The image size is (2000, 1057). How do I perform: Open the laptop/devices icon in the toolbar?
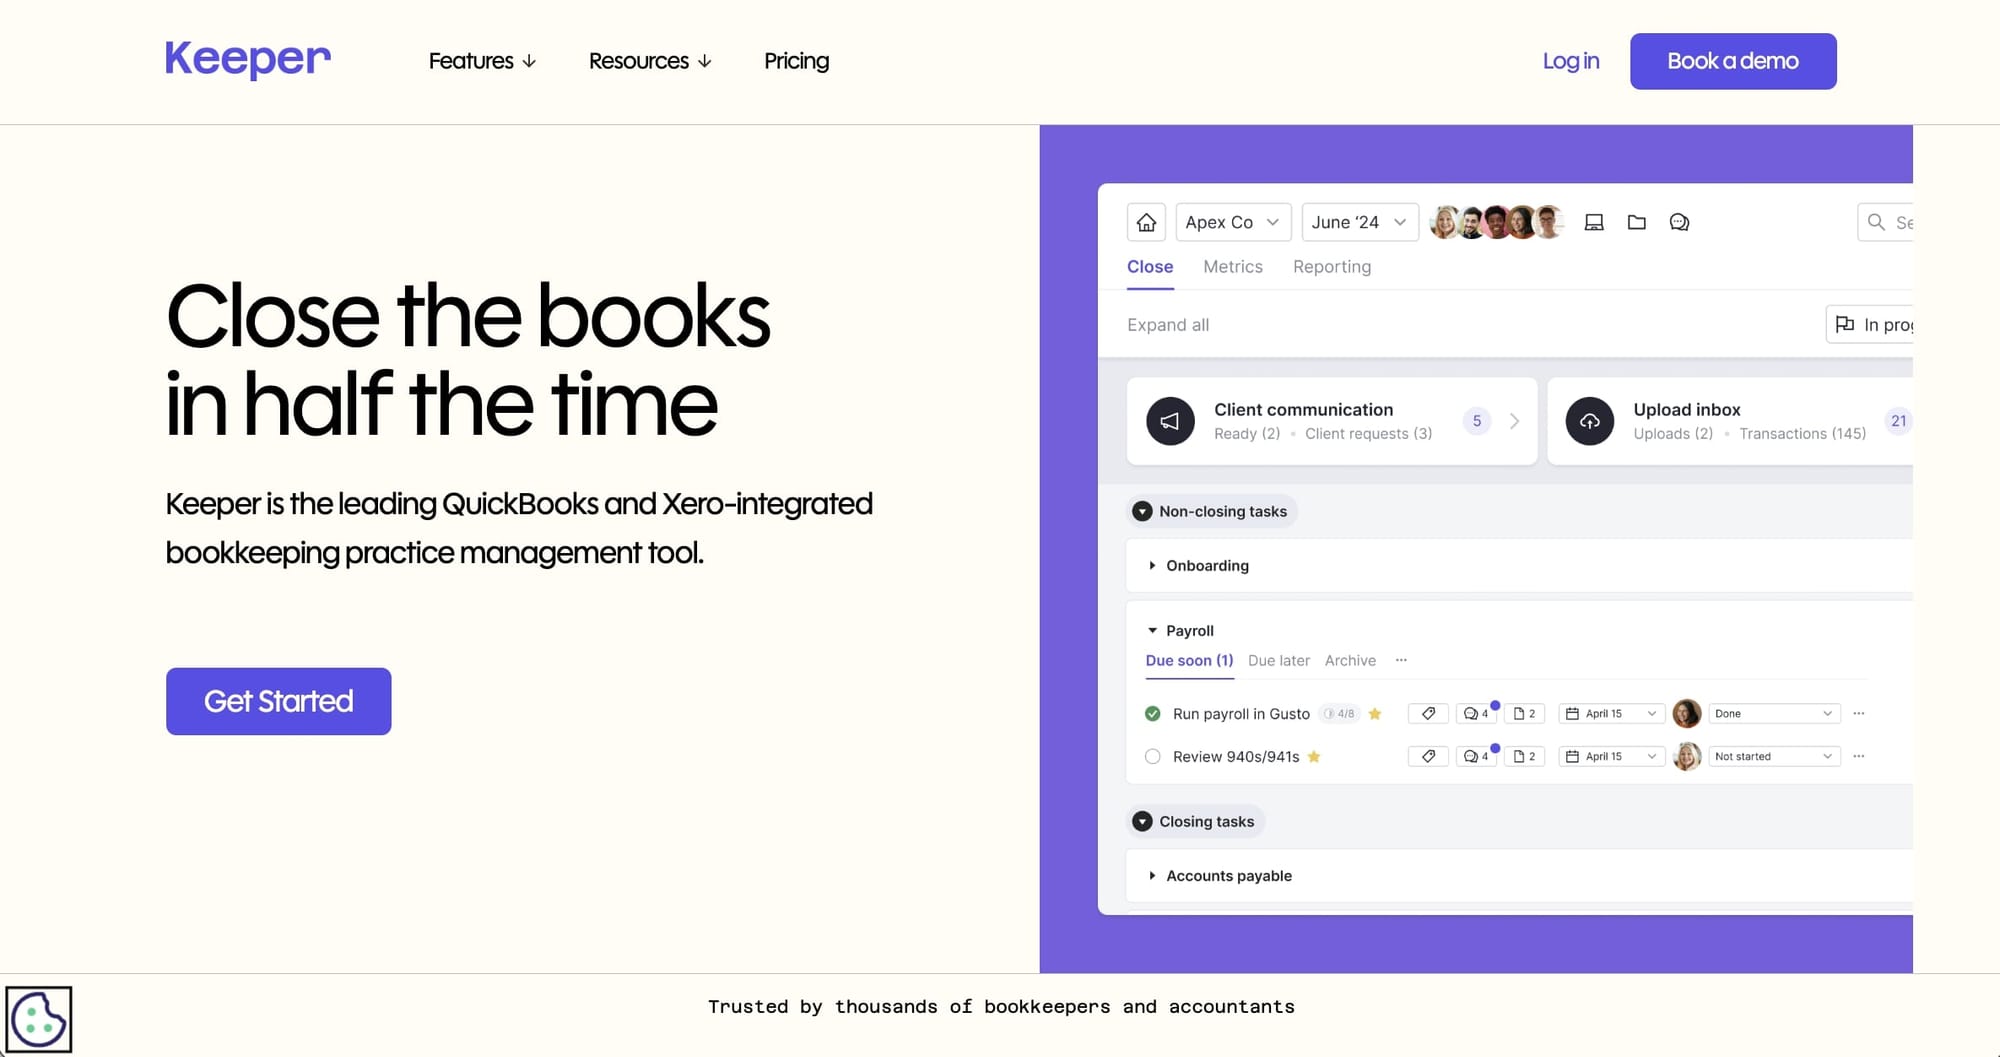(x=1594, y=222)
